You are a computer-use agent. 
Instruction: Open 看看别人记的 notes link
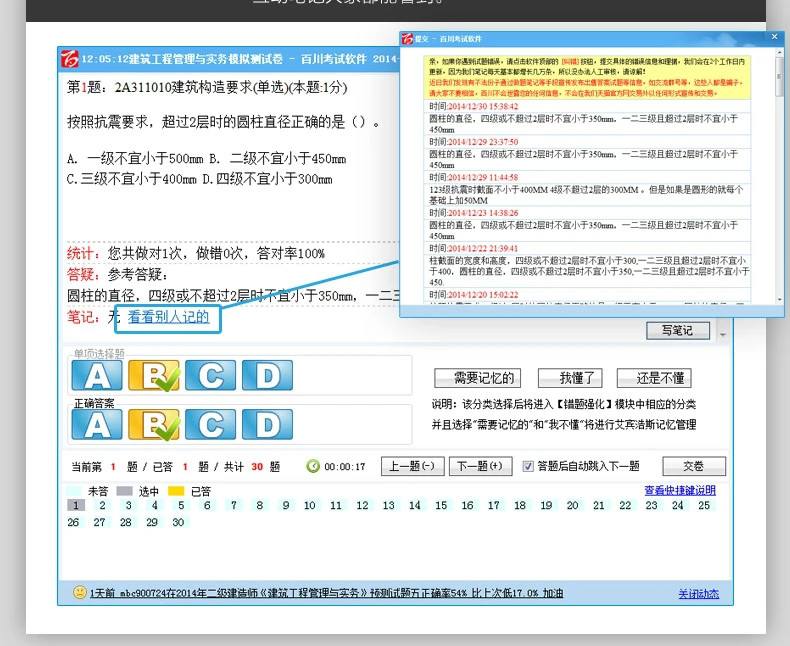pos(168,317)
